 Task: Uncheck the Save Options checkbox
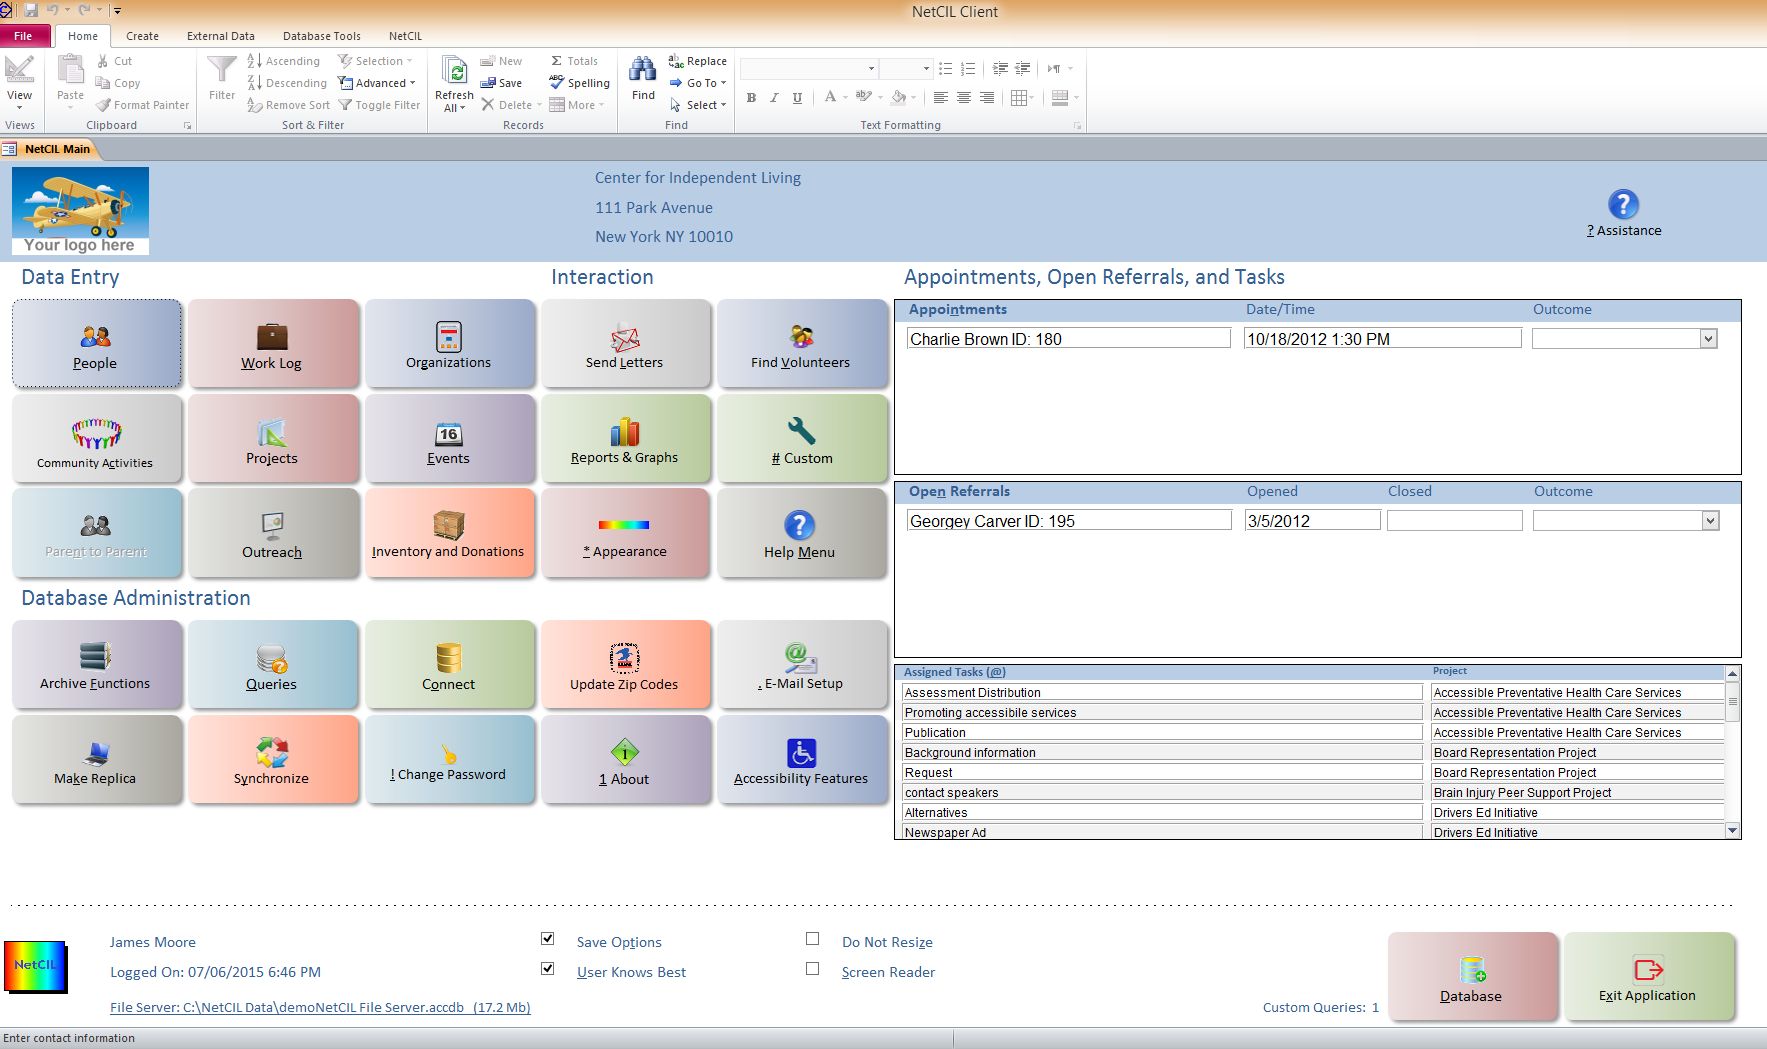coord(548,939)
